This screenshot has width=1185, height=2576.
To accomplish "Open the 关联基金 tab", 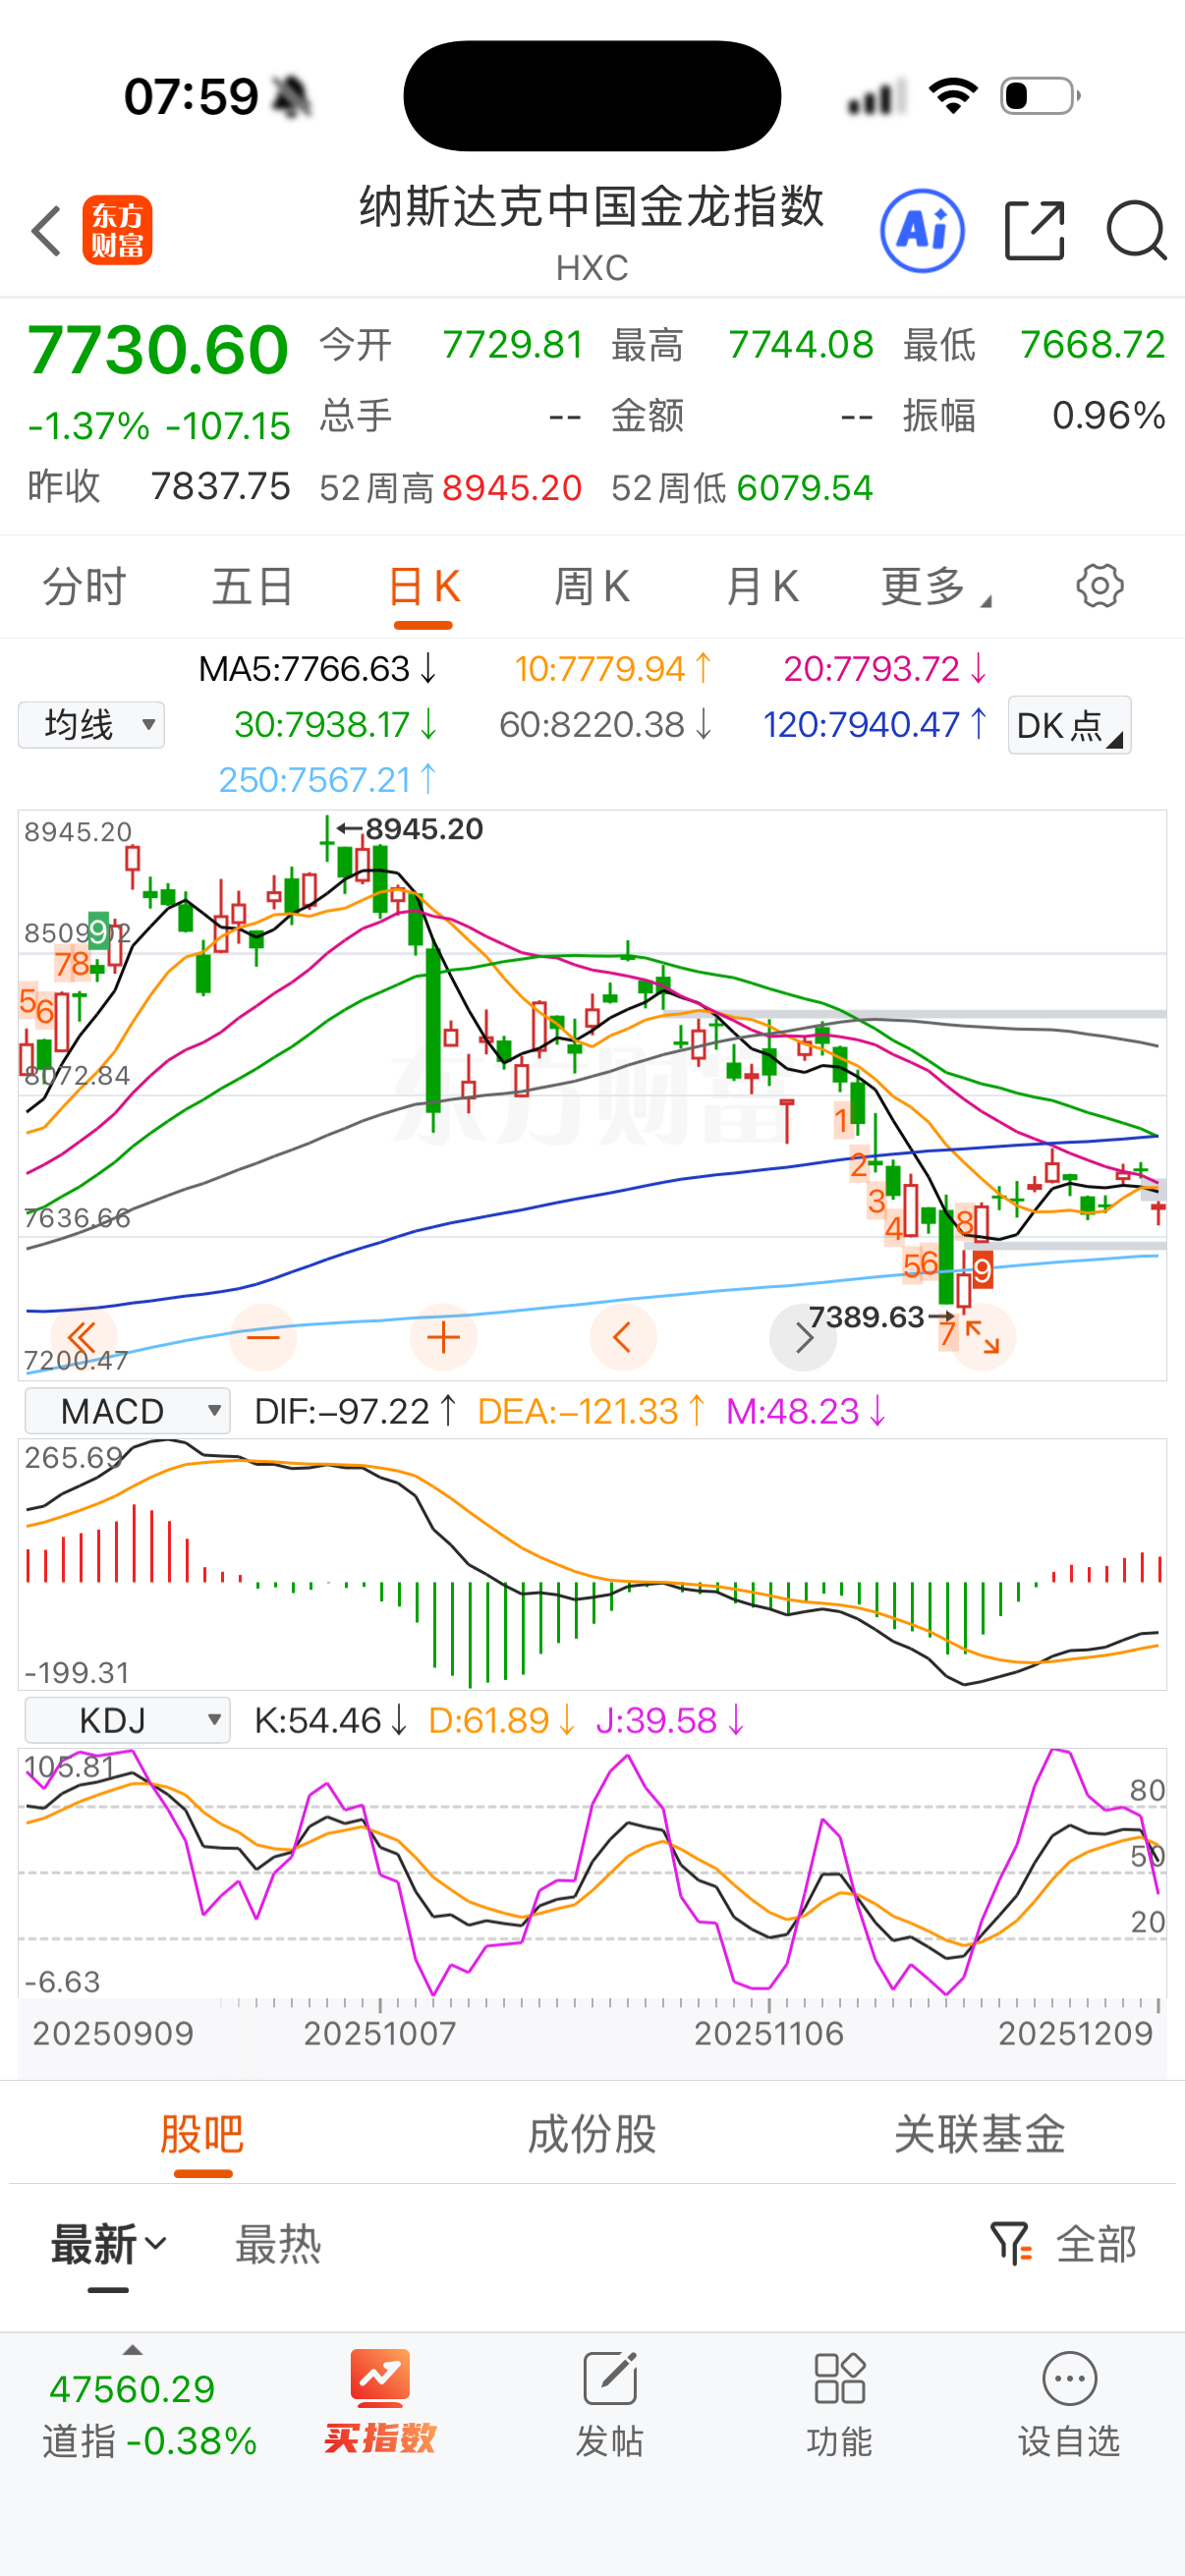I will [x=980, y=2134].
